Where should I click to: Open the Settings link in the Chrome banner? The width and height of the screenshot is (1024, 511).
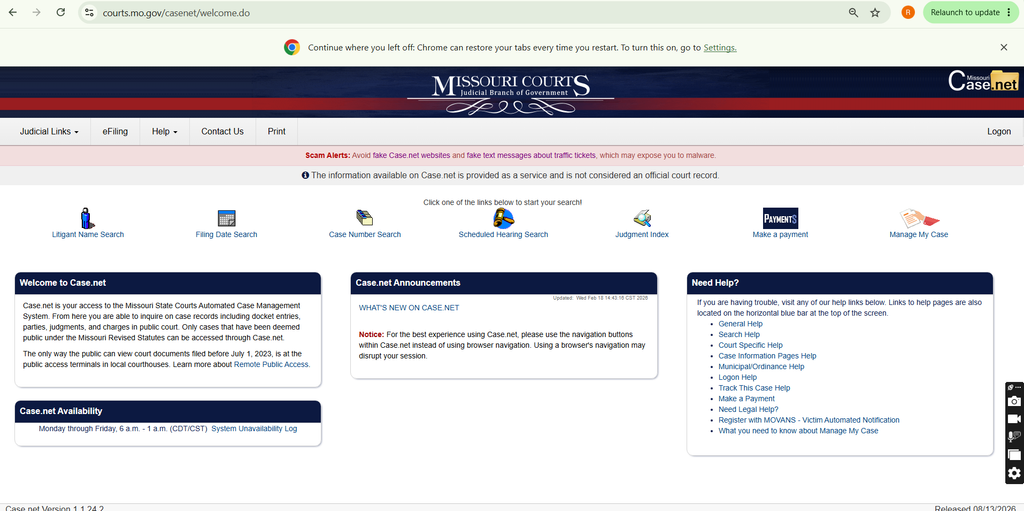pos(720,48)
